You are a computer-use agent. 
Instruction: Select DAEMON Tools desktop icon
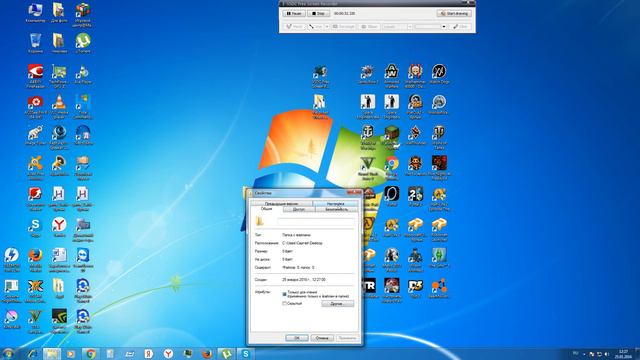click(x=11, y=260)
